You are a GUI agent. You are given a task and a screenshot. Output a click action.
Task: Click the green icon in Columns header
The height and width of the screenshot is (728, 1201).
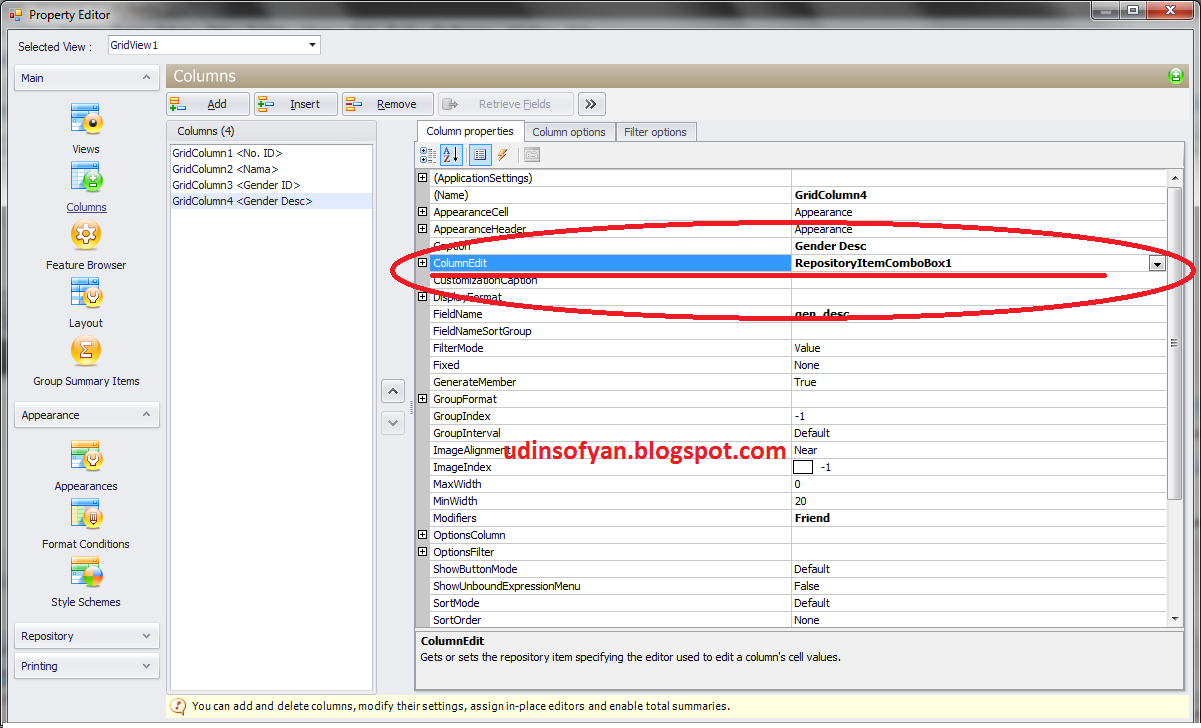point(1175,76)
